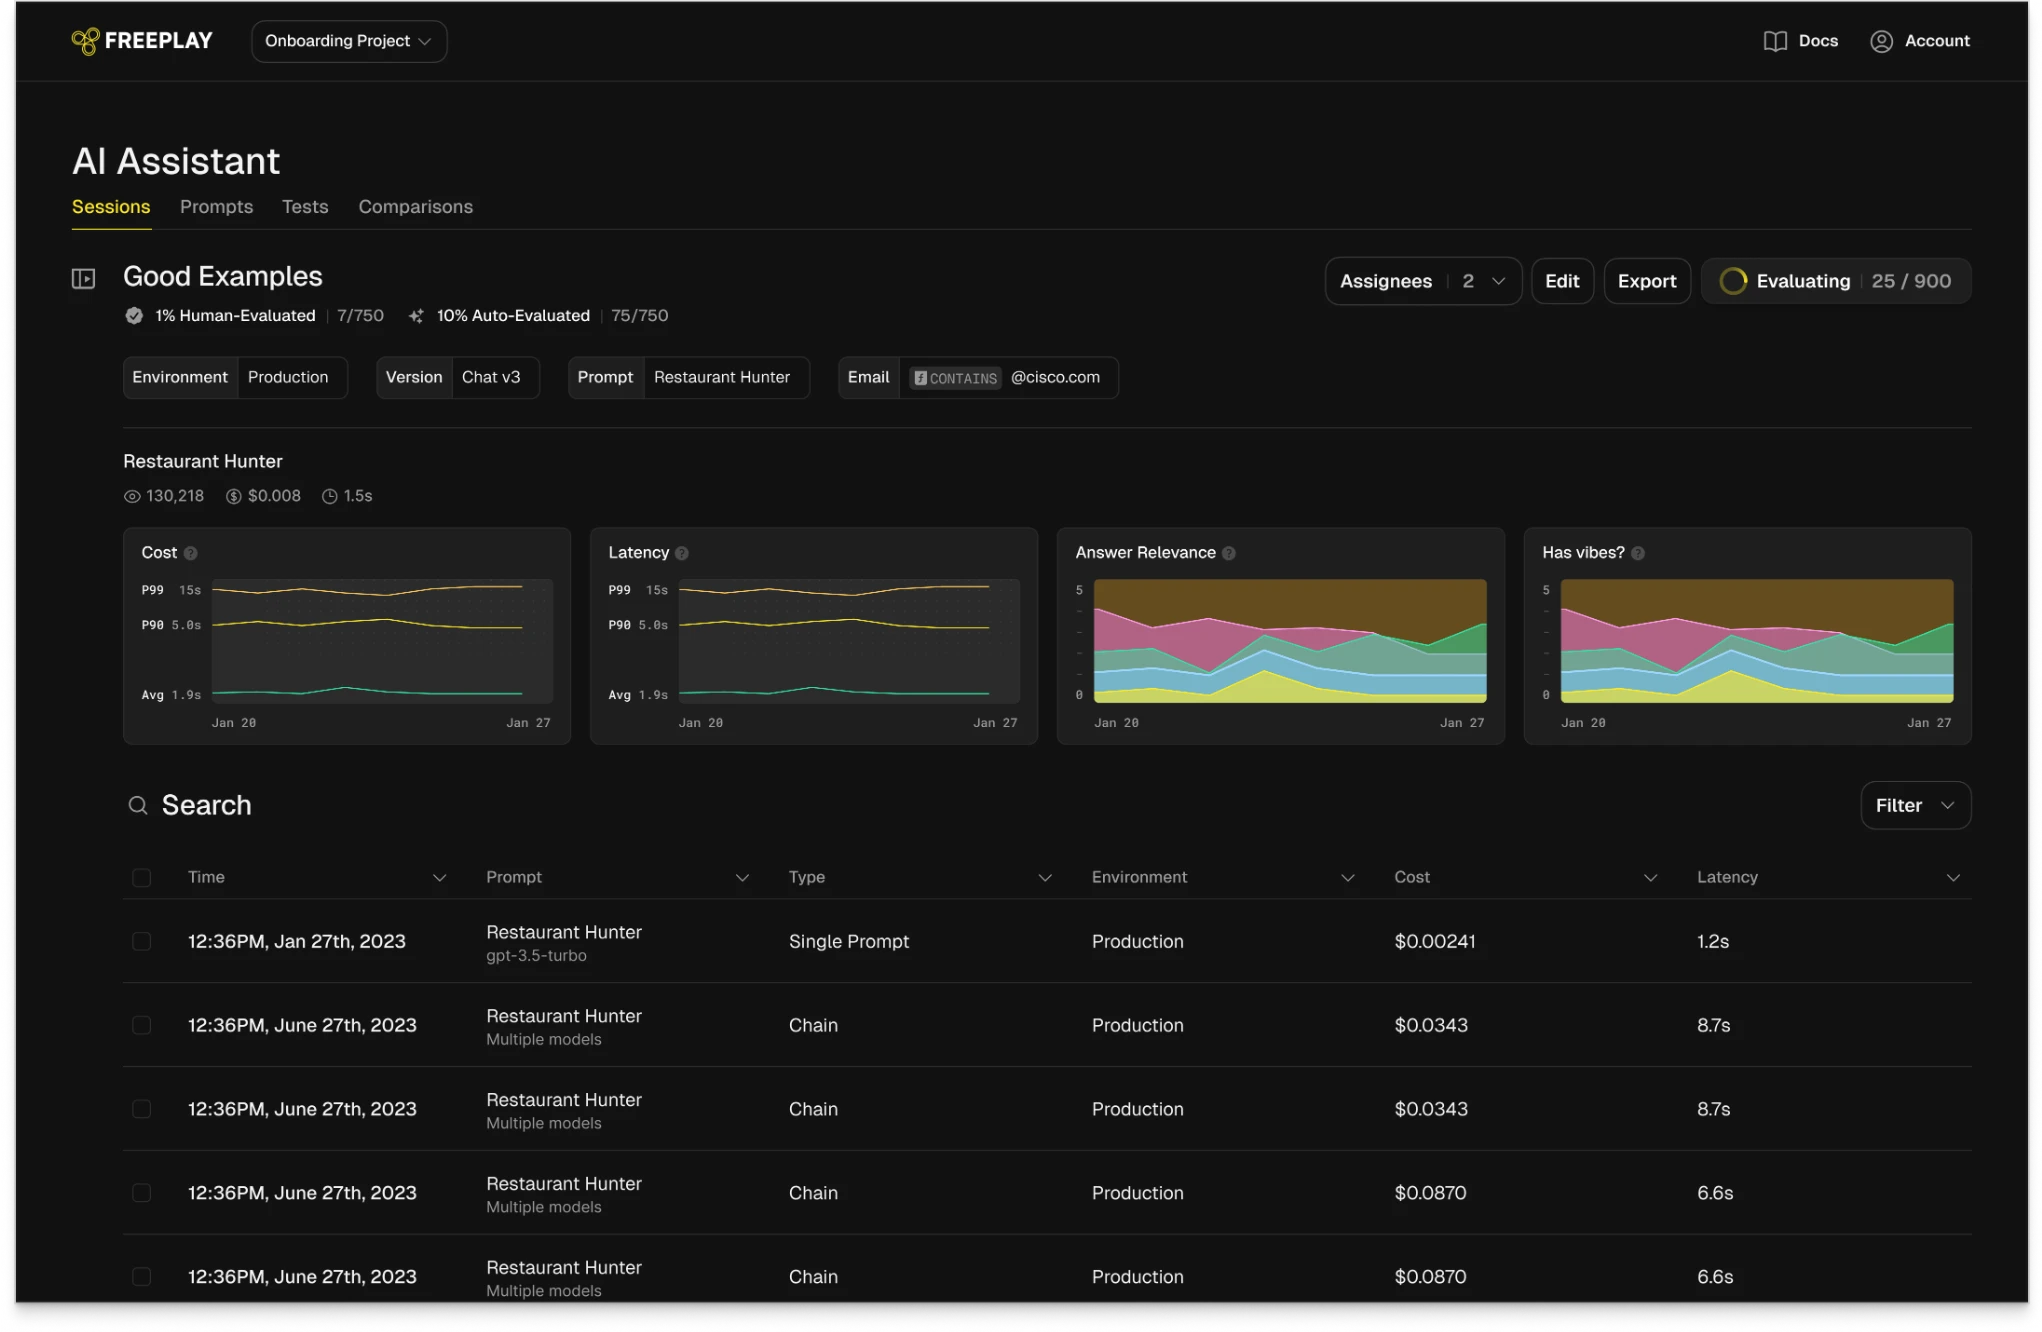Viewport: 2042px width, 1332px height.
Task: Open the Docs link
Action: click(x=1801, y=41)
